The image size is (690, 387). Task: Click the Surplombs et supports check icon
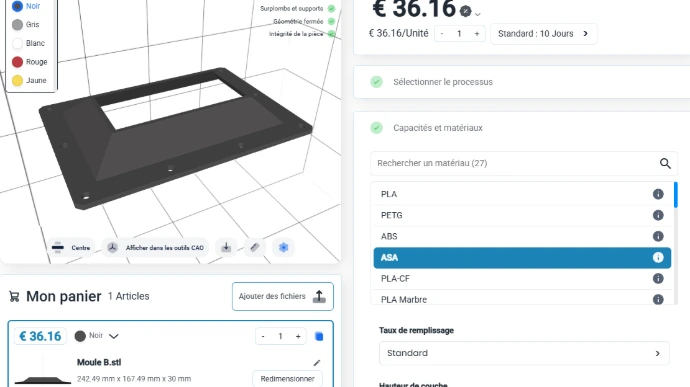(x=331, y=8)
